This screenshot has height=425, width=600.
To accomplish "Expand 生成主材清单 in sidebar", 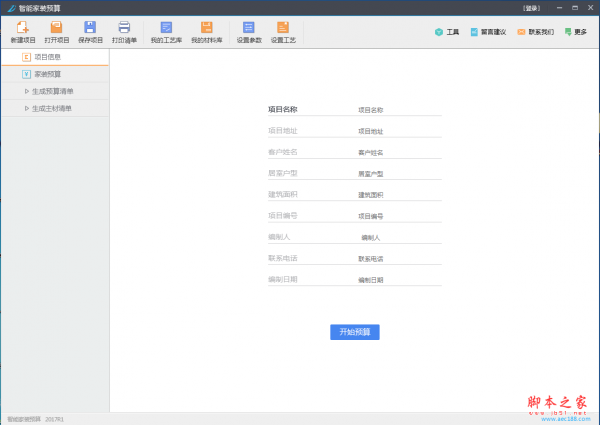I will 52,108.
